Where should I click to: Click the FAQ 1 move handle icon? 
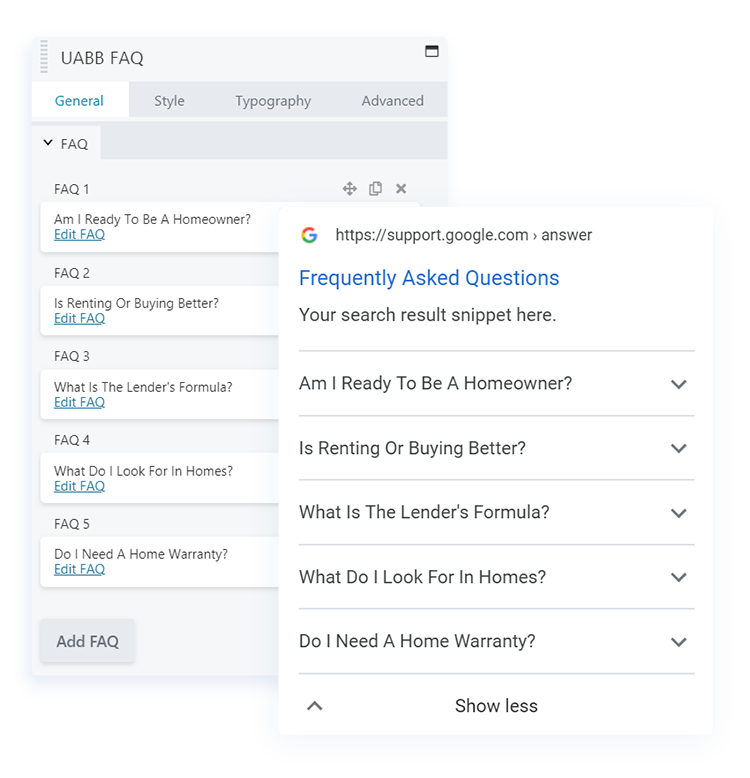pos(349,188)
